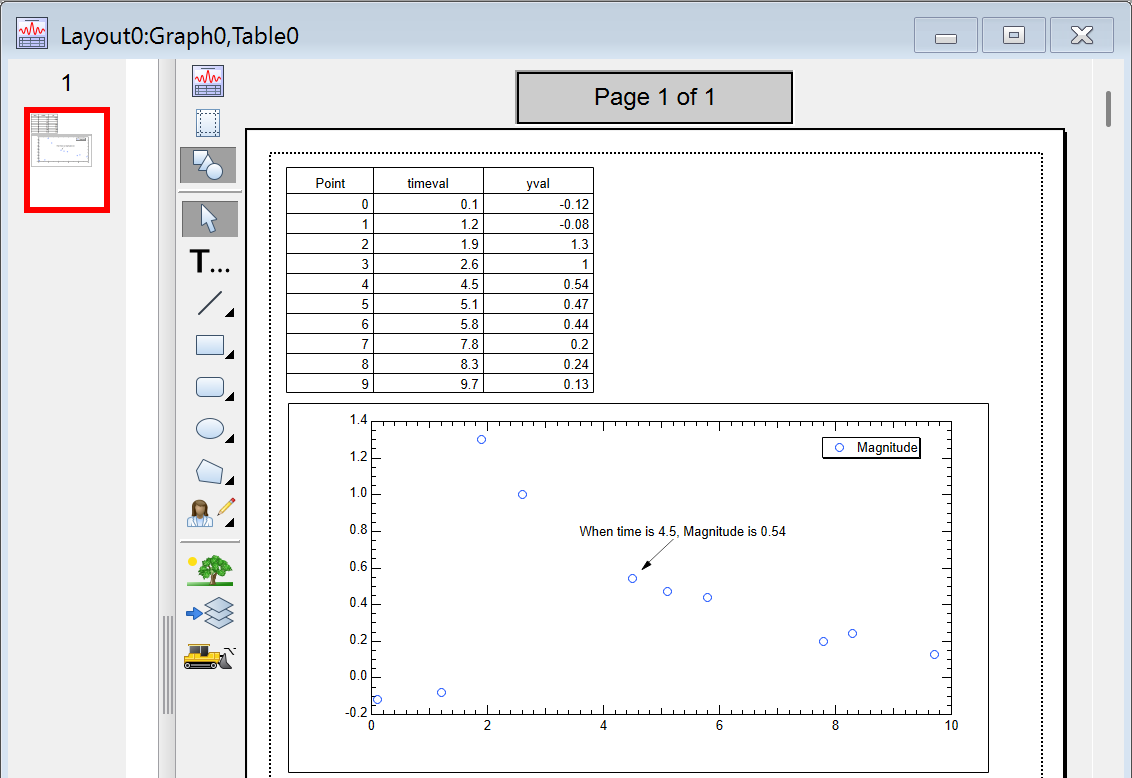This screenshot has width=1132, height=778.
Task: Select the marquee tool with dotted rectangle
Action: pyautogui.click(x=208, y=123)
